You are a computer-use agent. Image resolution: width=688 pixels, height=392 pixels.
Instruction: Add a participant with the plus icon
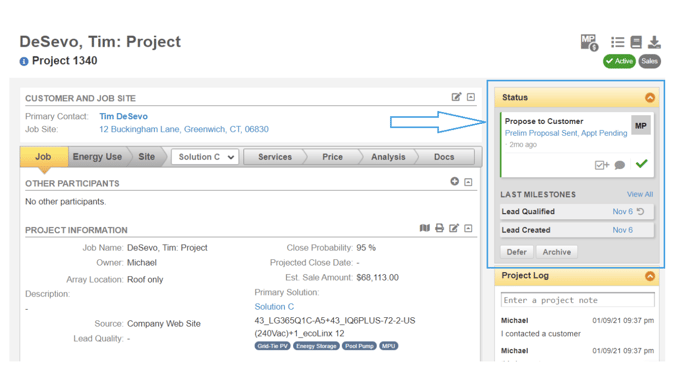[455, 181]
